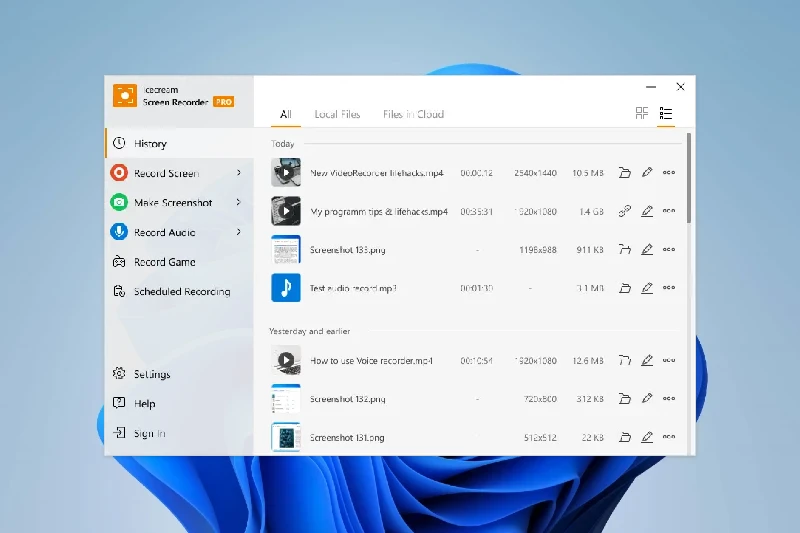Click the history list vertical scrollbar
This screenshot has width=800, height=533.
click(x=689, y=177)
